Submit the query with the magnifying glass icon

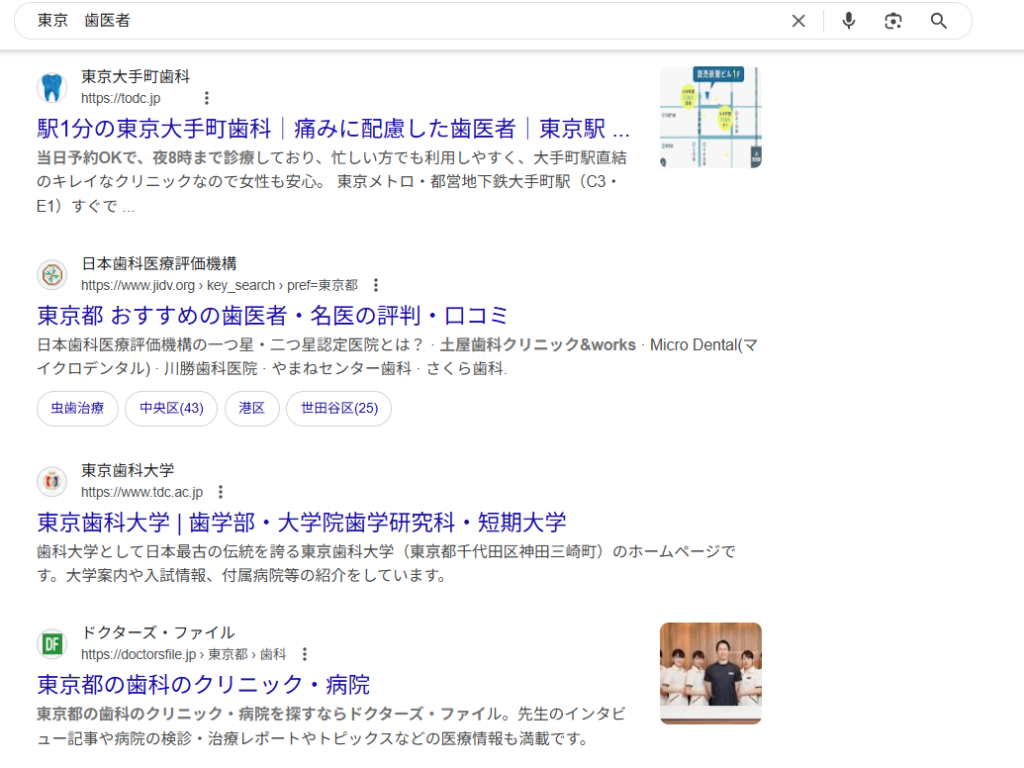point(938,21)
